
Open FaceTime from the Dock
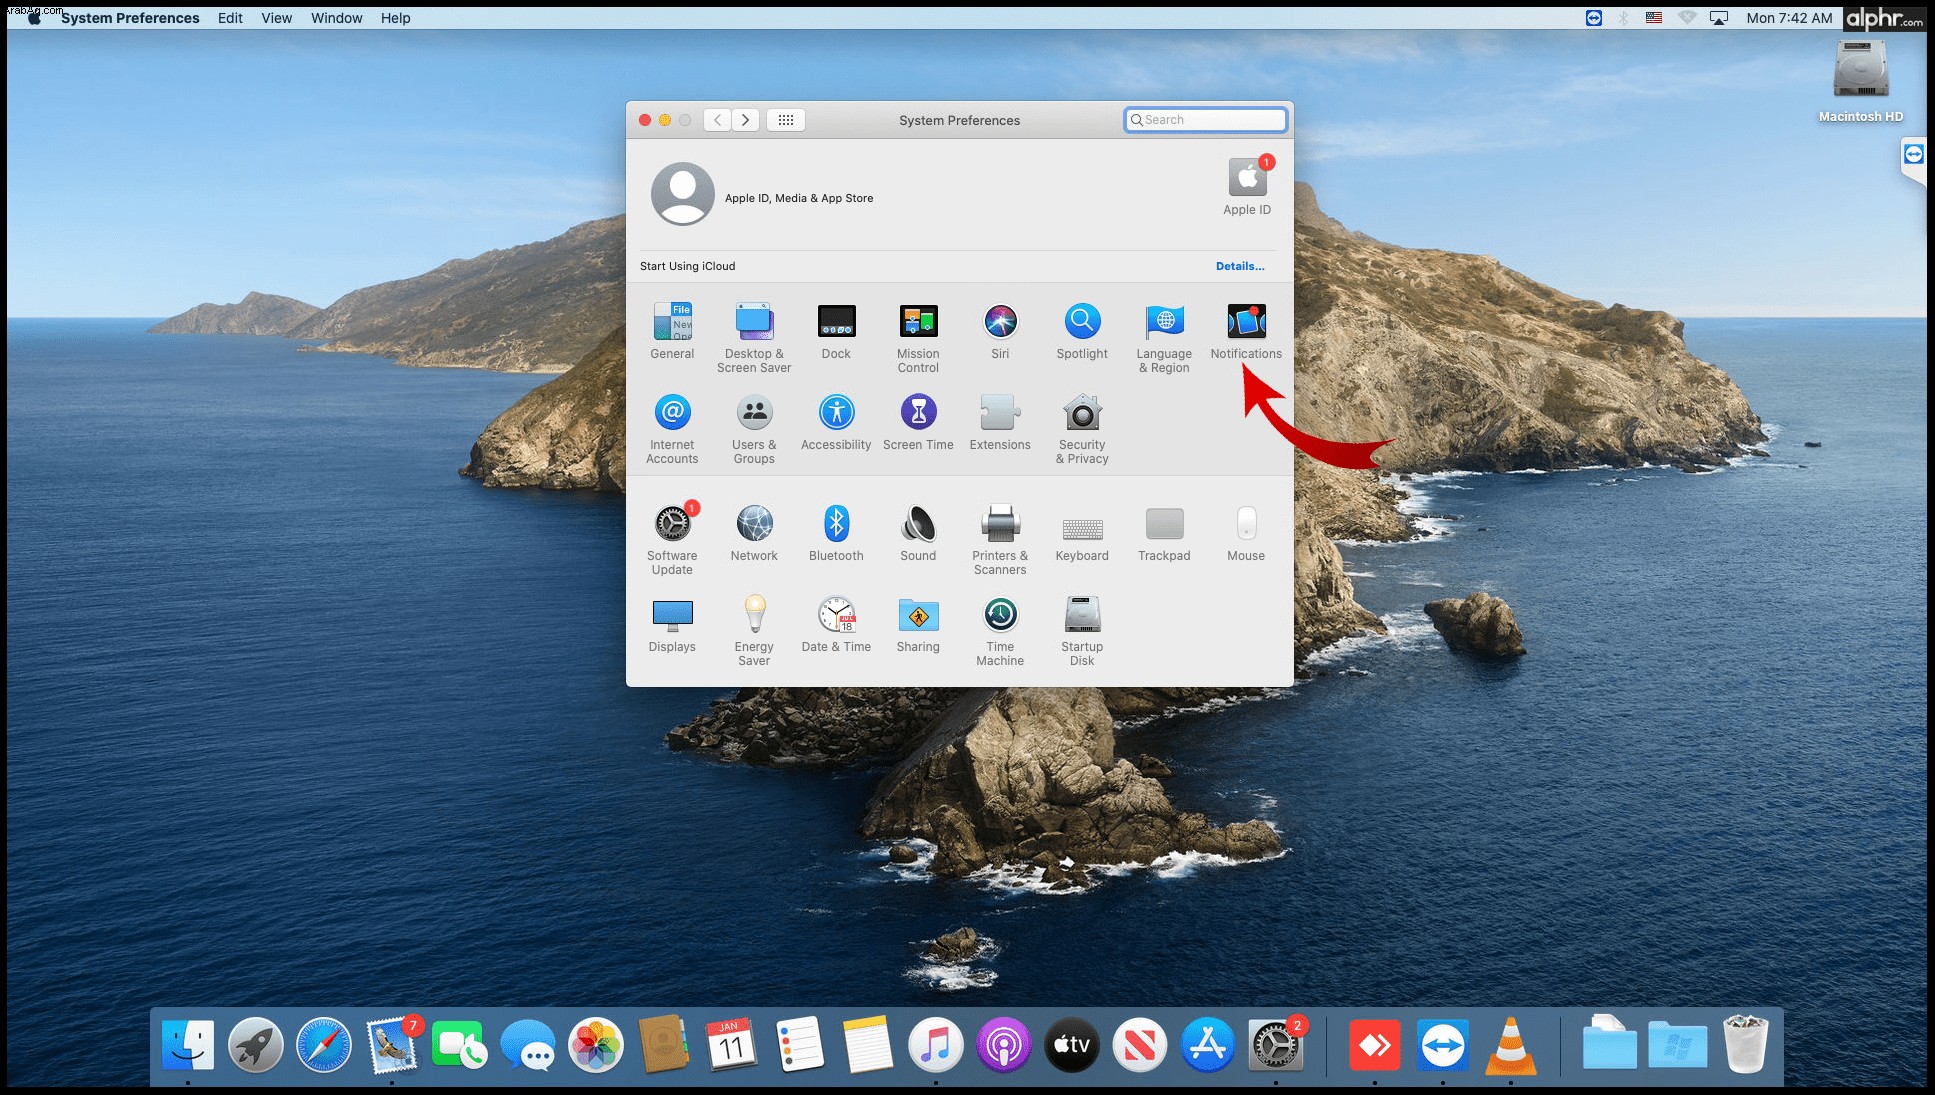460,1045
